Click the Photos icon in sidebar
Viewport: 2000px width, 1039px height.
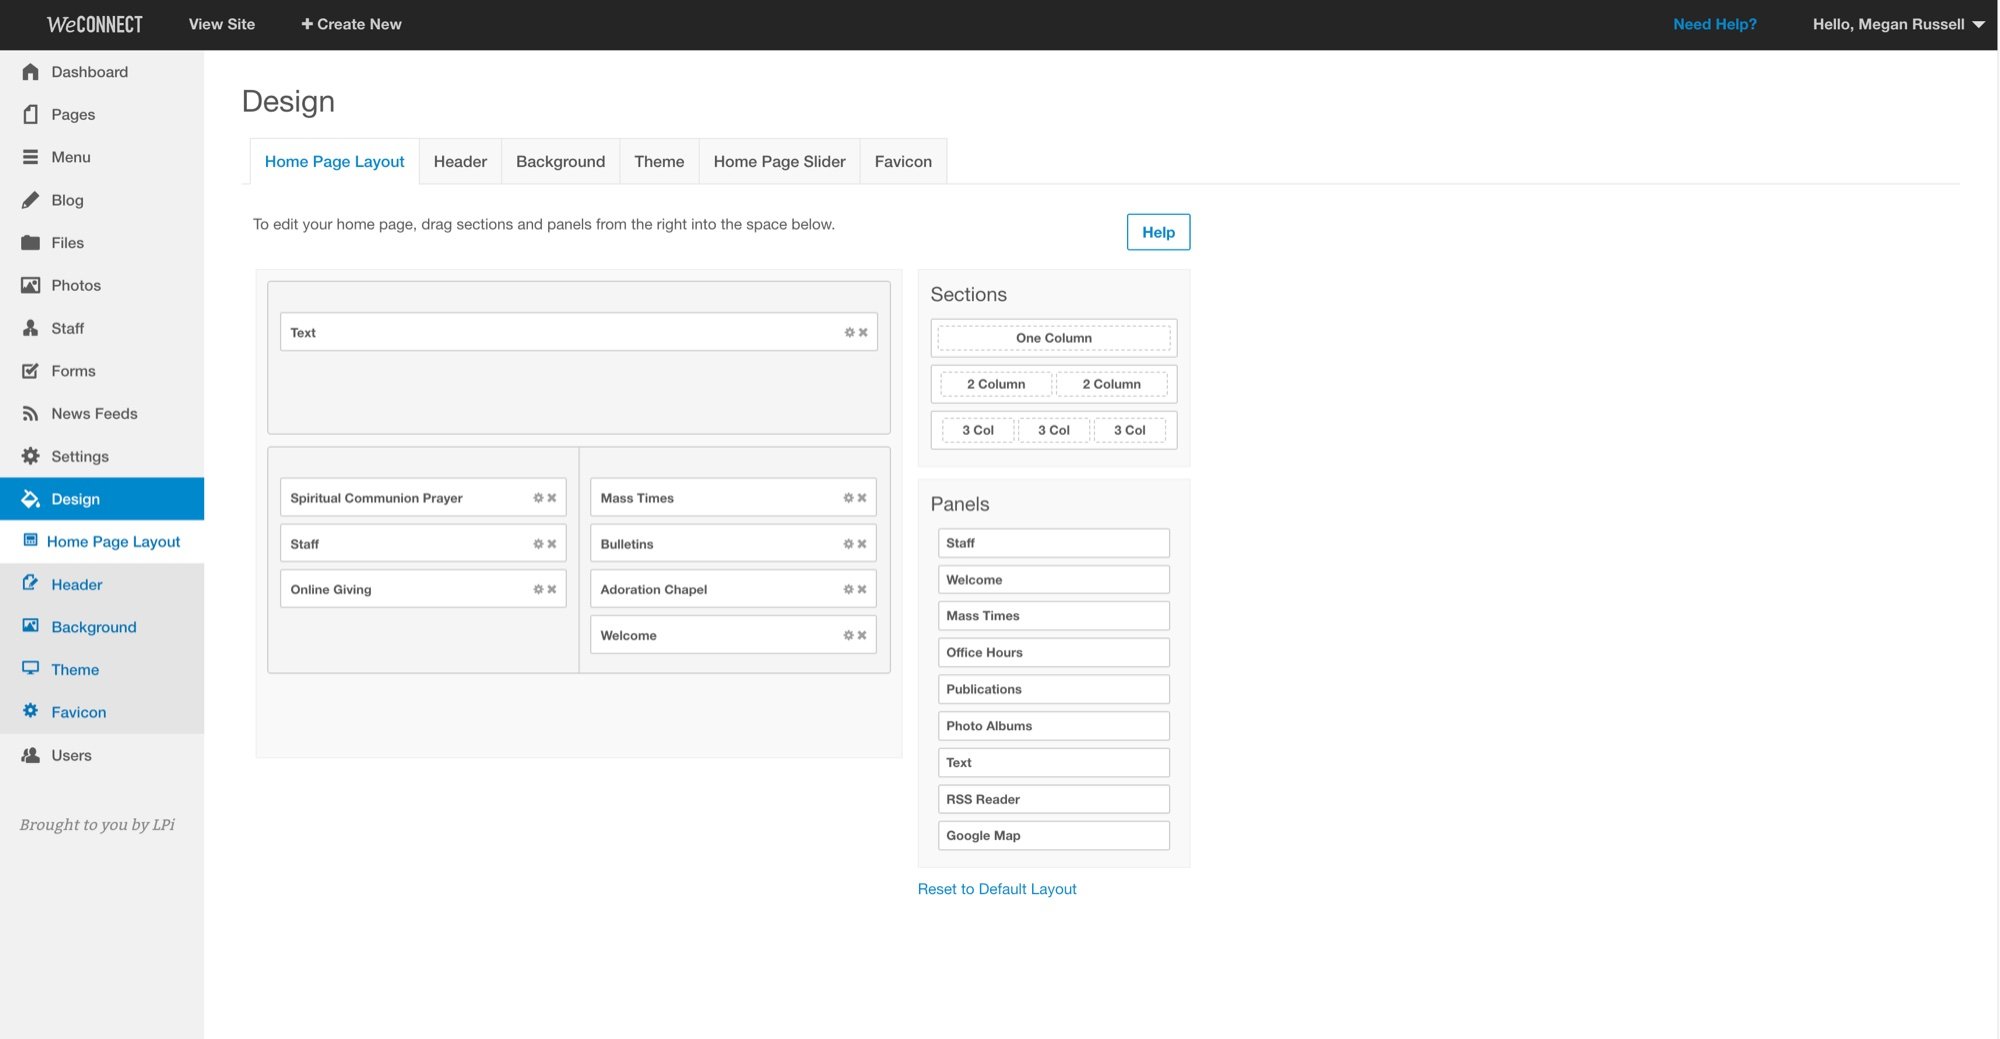[31, 285]
